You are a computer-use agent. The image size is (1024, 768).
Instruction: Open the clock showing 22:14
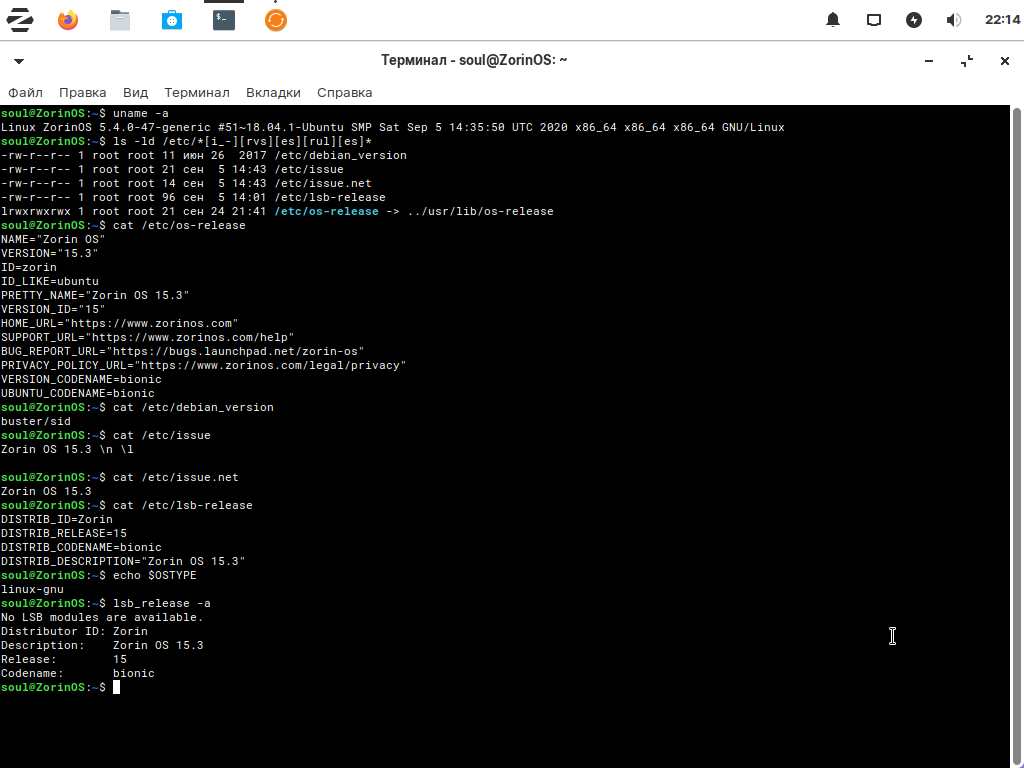(x=1002, y=20)
